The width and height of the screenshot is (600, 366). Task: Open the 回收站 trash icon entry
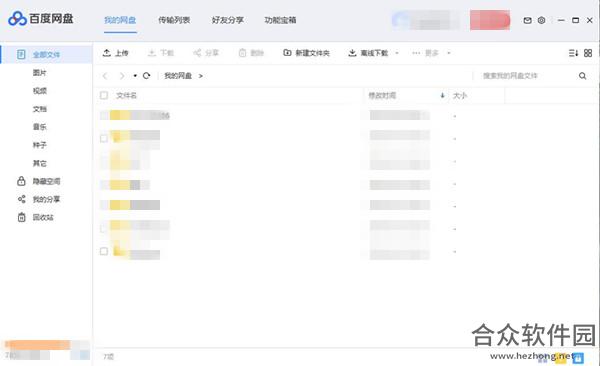pyautogui.click(x=21, y=217)
